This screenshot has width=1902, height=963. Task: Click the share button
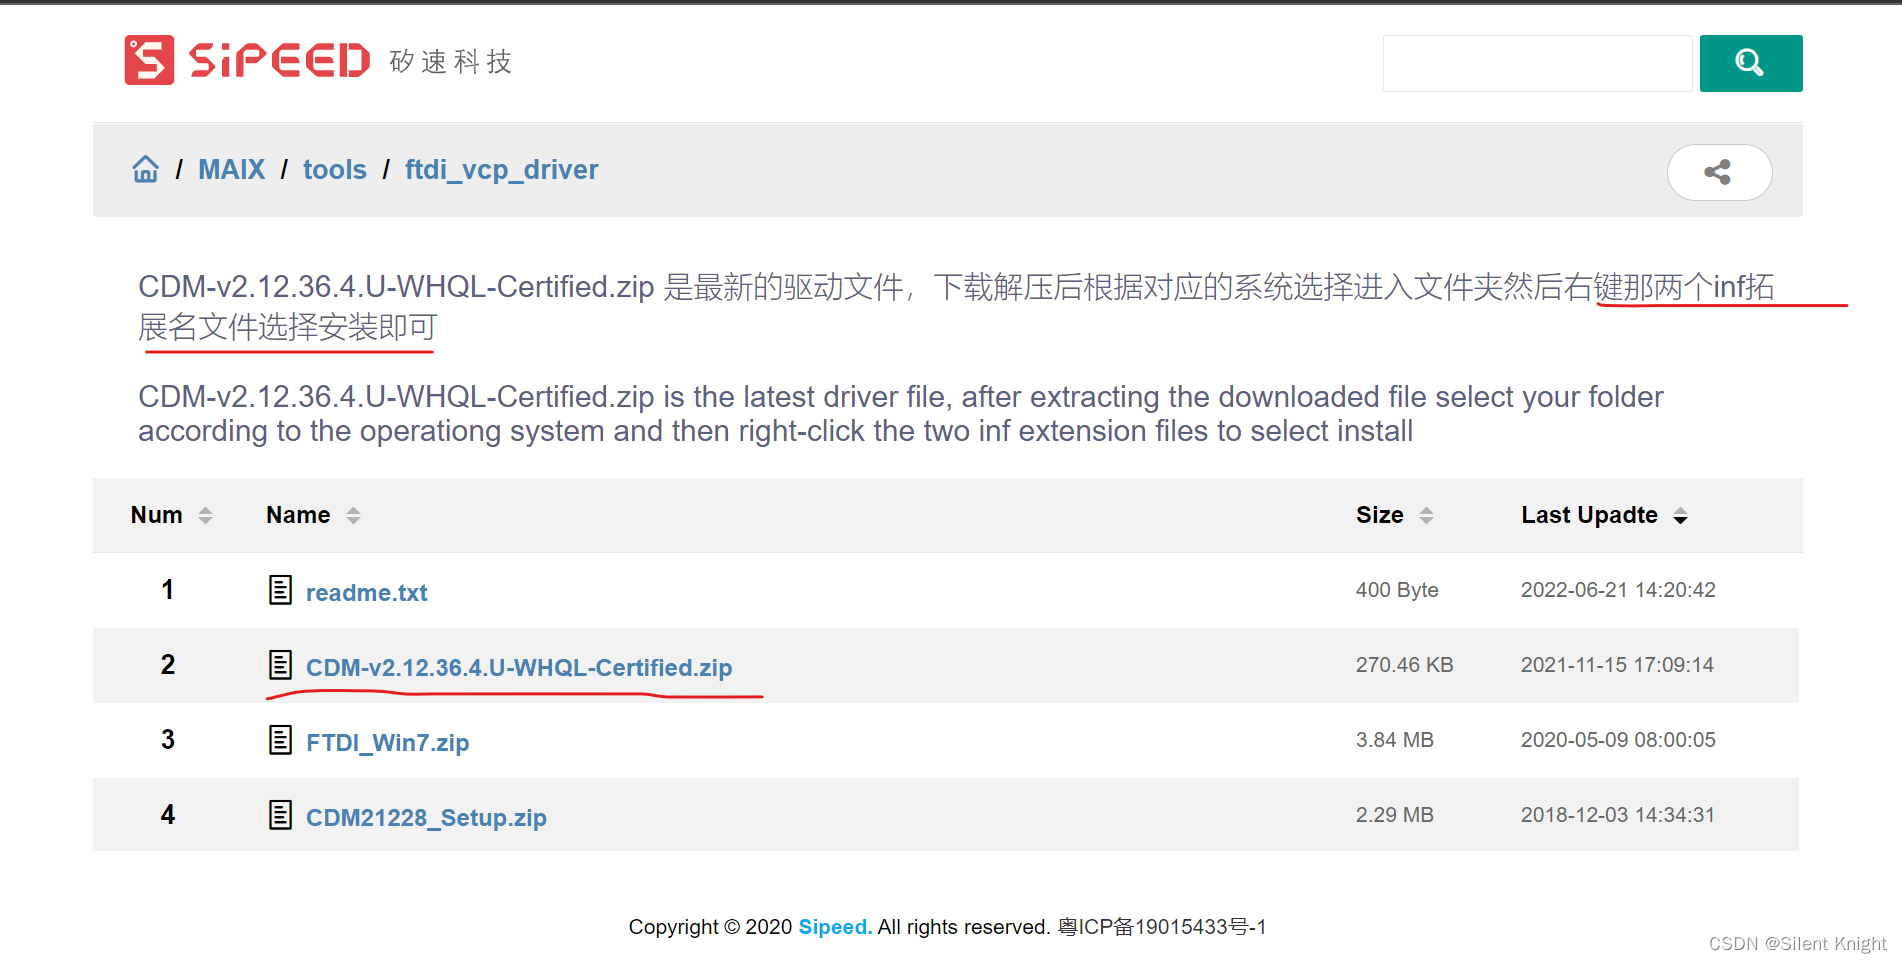1719,172
